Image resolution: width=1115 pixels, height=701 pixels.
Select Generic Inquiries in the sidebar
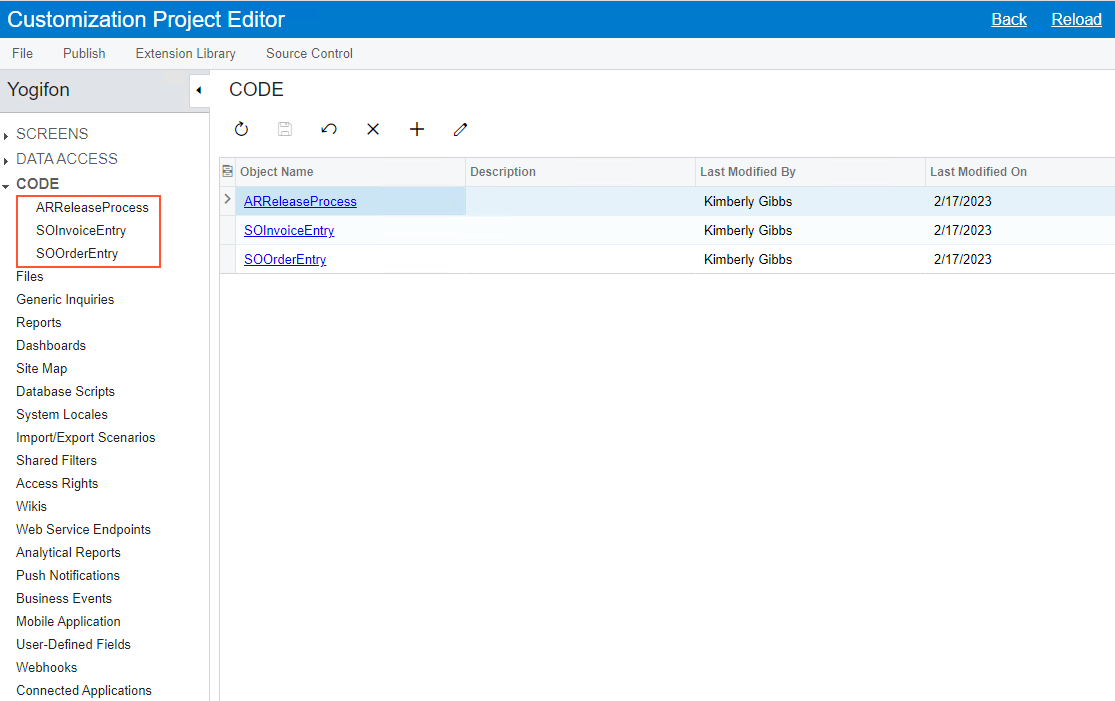(65, 300)
